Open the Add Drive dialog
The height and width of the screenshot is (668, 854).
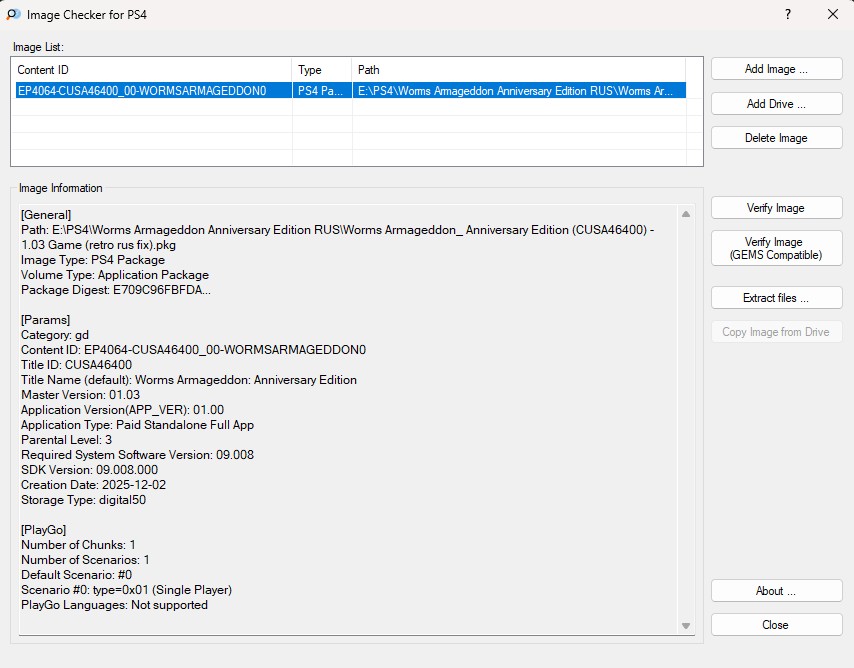pos(776,104)
